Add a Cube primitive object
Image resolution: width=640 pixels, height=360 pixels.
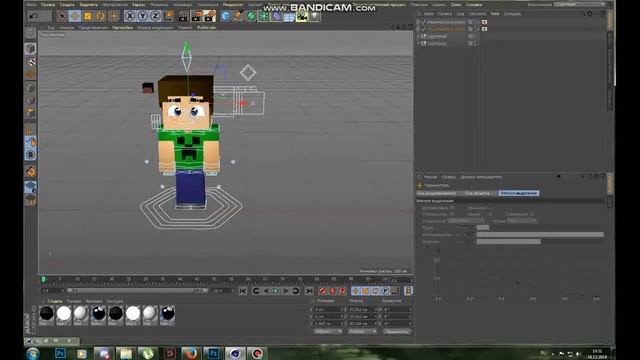click(225, 16)
